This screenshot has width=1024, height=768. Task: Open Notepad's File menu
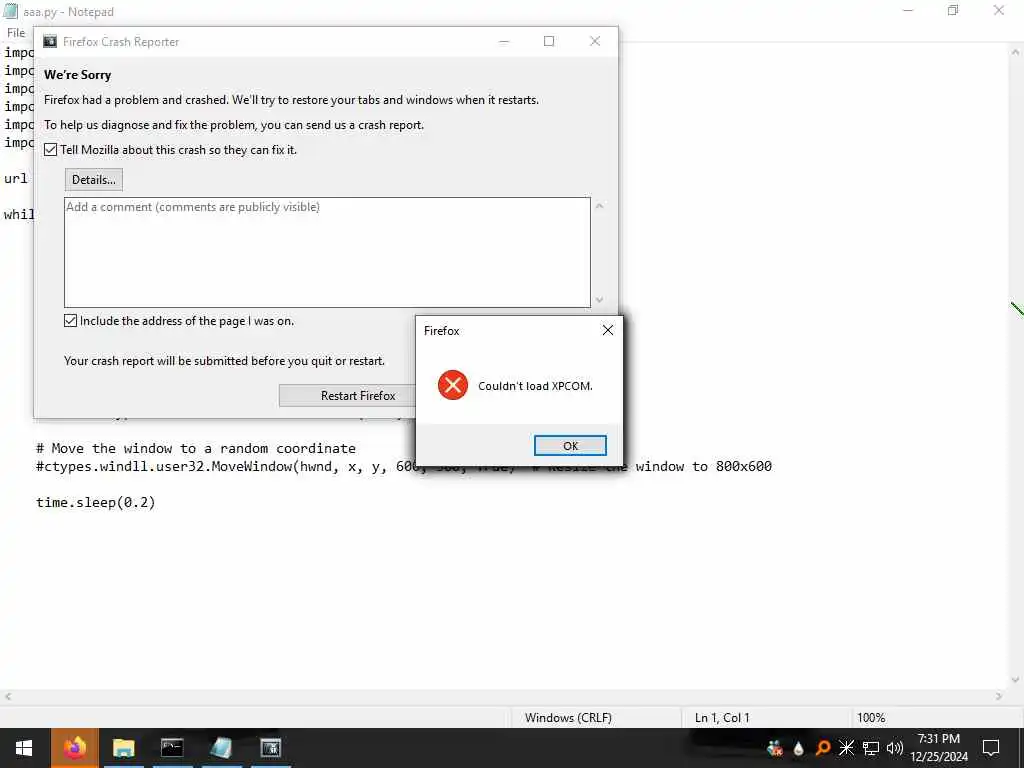point(16,33)
